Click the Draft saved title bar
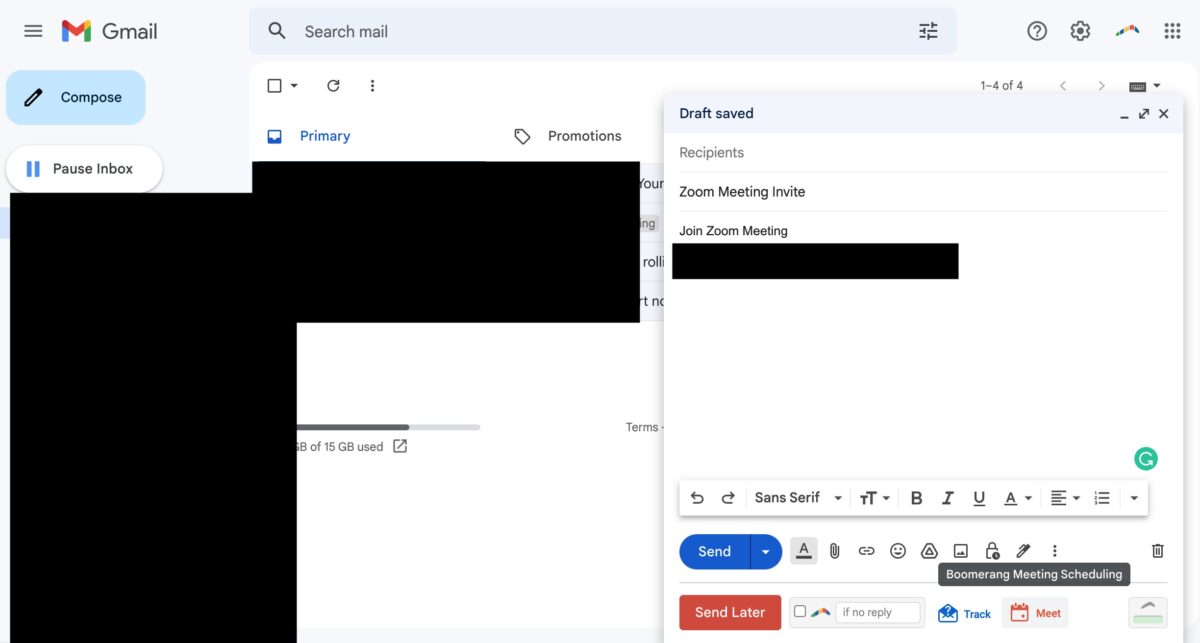The height and width of the screenshot is (643, 1200). pos(923,114)
